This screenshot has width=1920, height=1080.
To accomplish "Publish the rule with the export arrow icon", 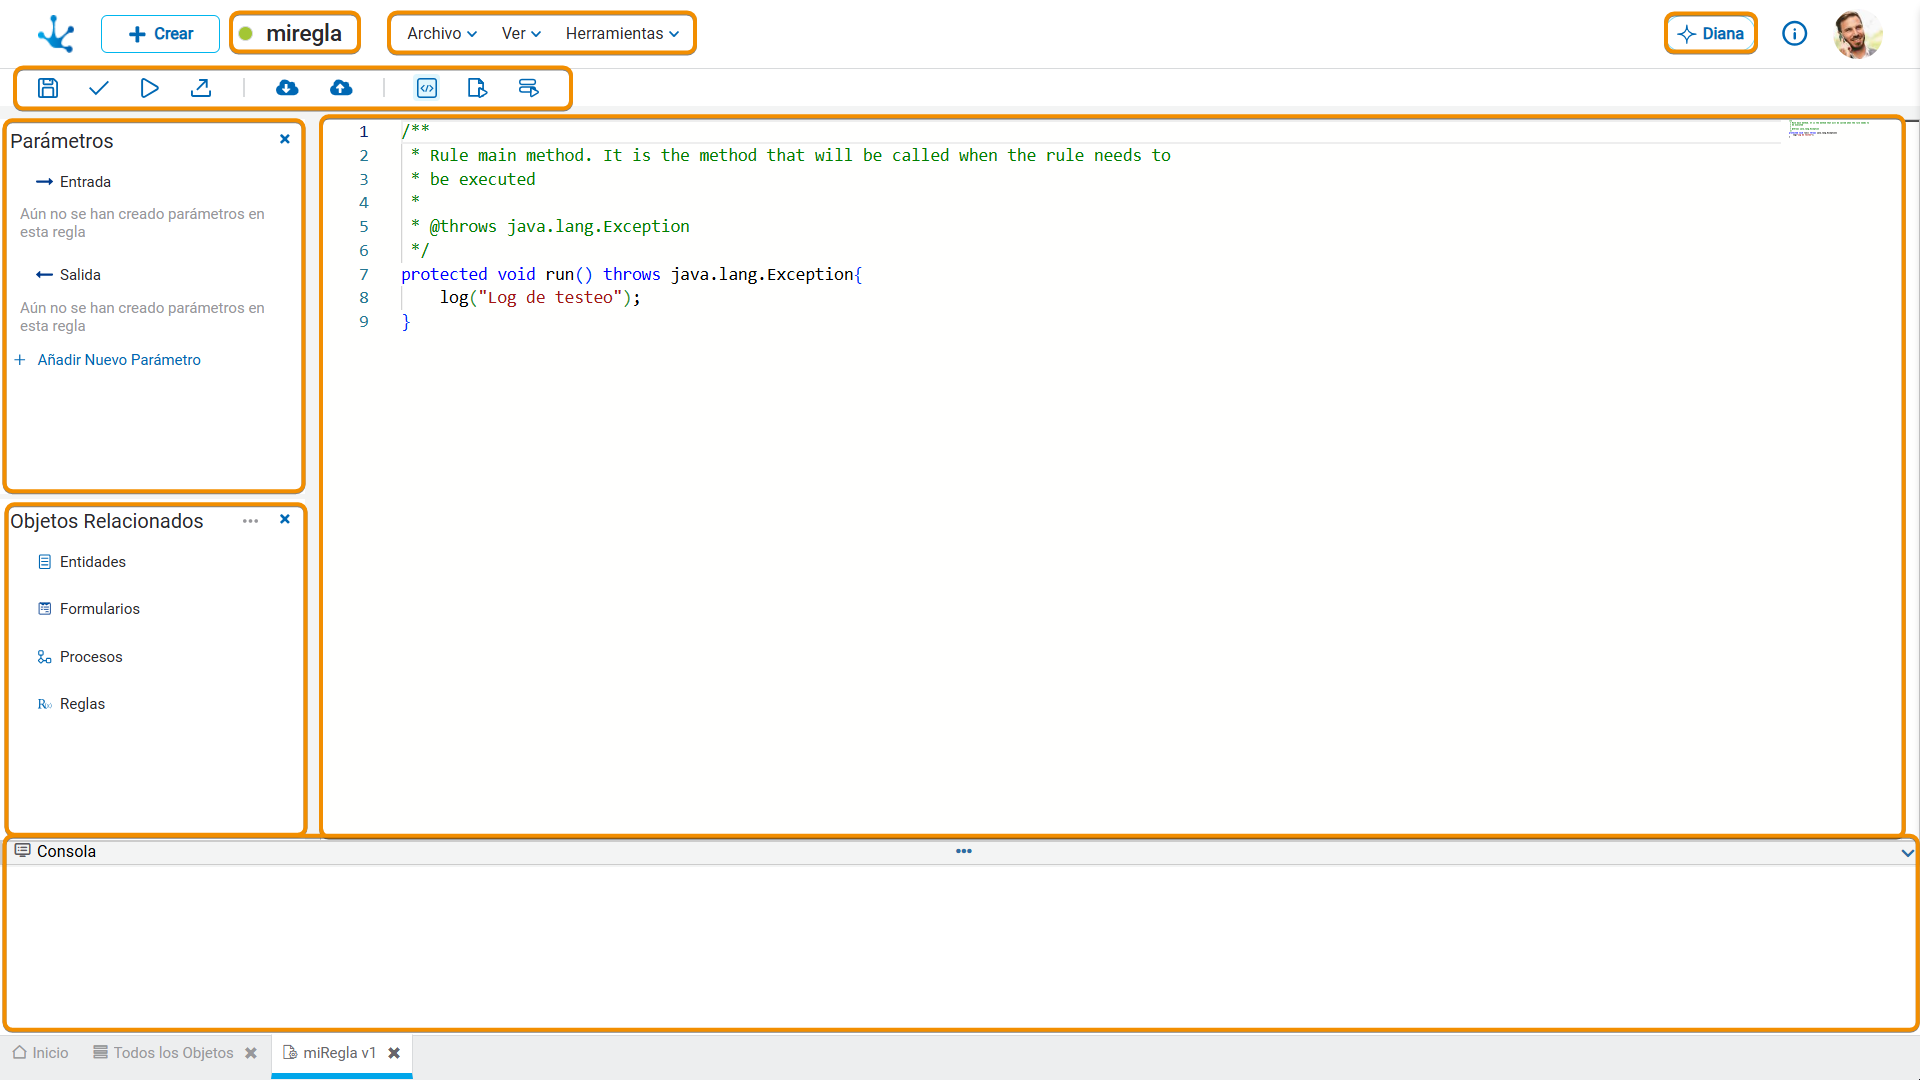I will (201, 88).
